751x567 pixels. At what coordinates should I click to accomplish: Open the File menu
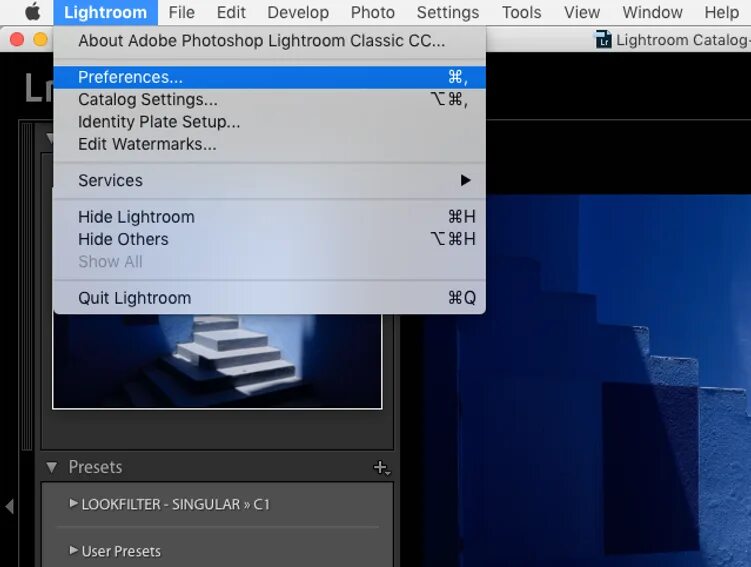(x=182, y=12)
